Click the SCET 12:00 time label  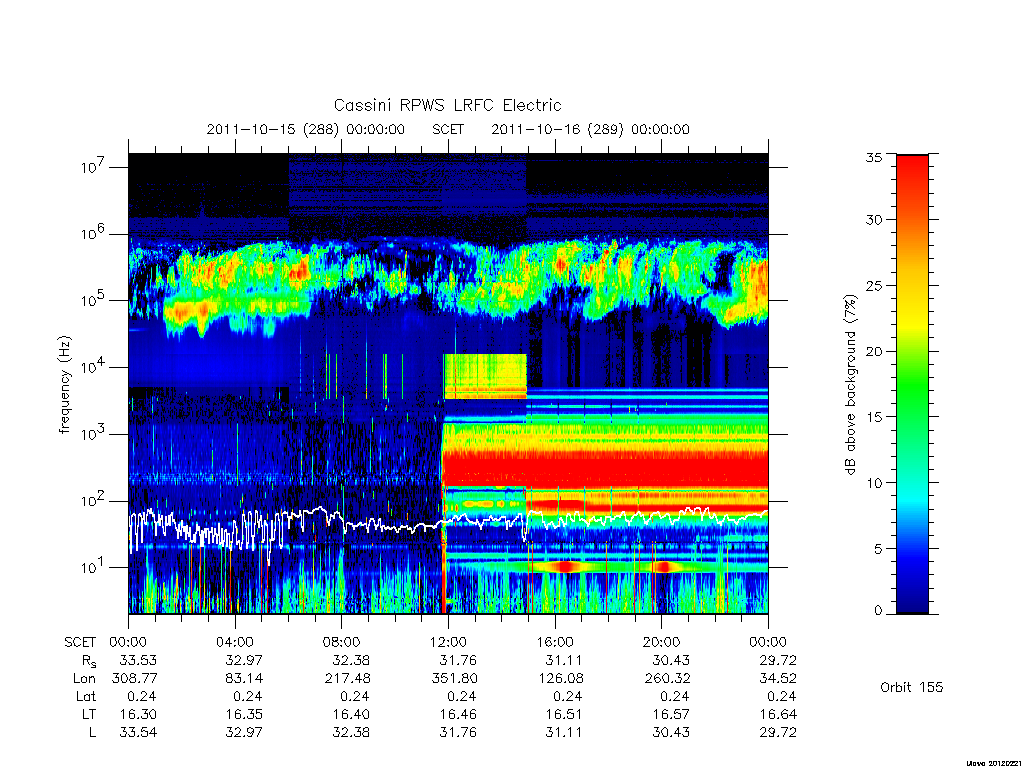tap(448, 642)
